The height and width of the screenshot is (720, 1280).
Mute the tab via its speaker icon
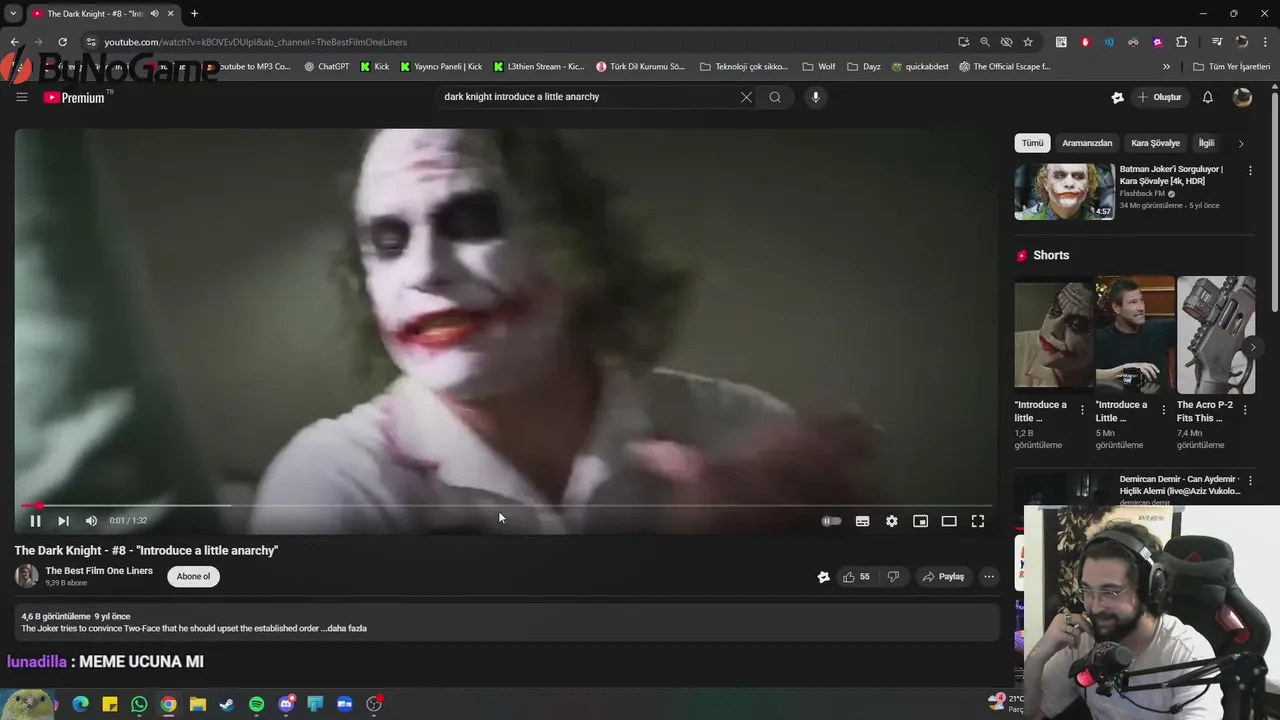tap(154, 14)
